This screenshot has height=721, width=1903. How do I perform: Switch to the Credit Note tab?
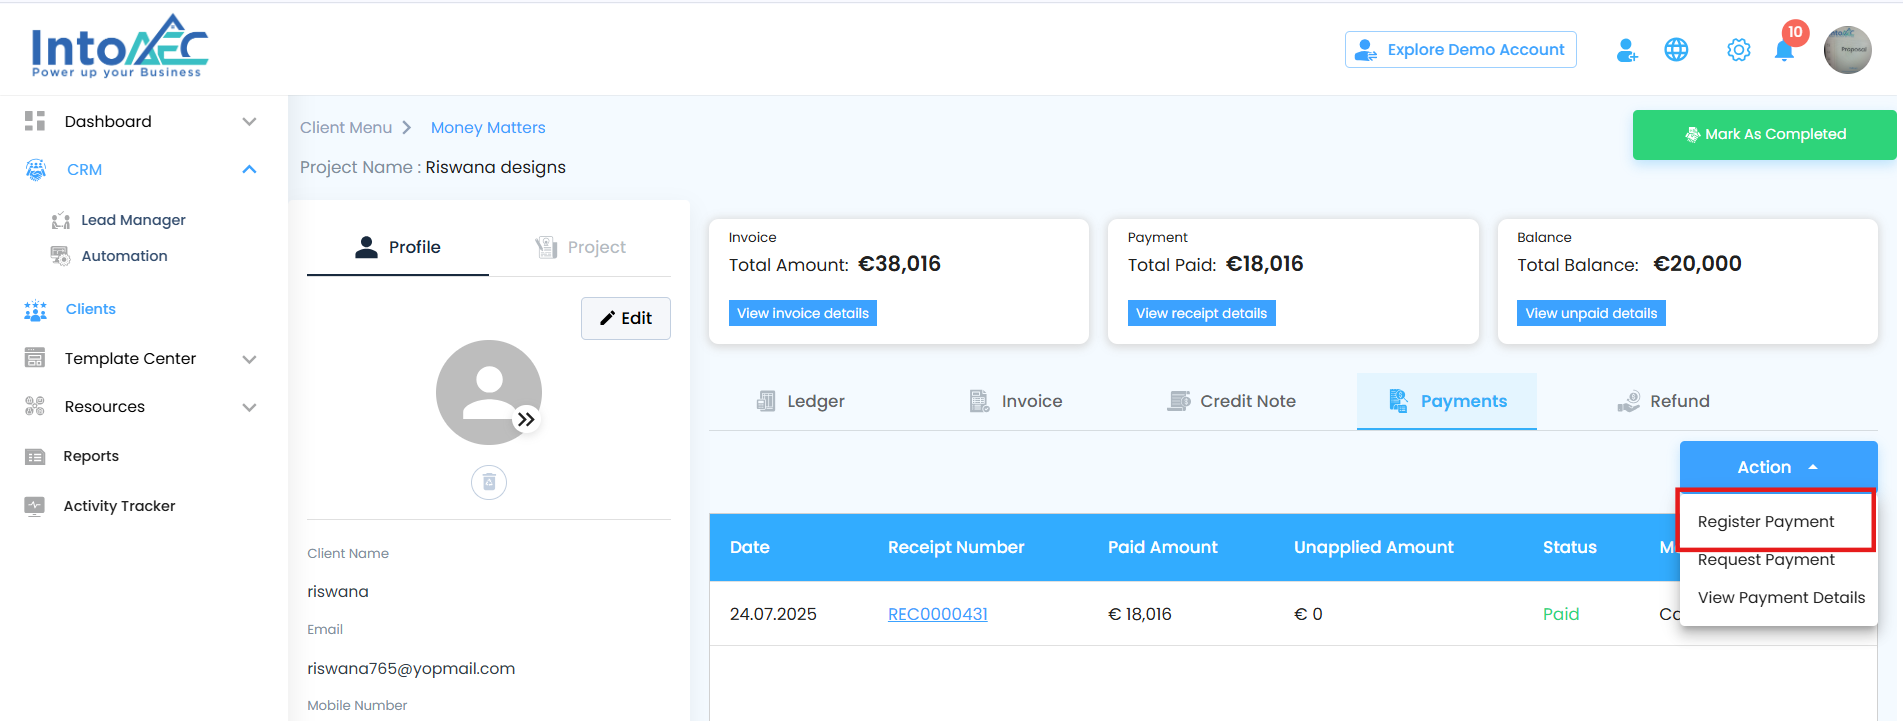click(x=1232, y=401)
